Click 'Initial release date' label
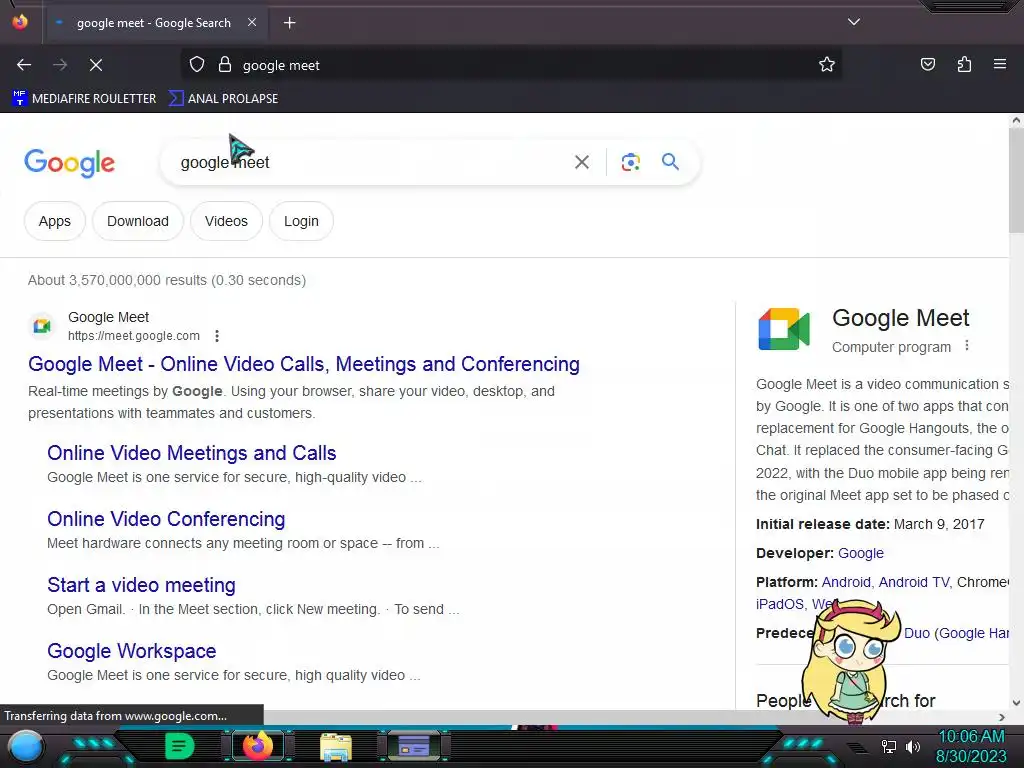1024x768 pixels. click(x=823, y=524)
